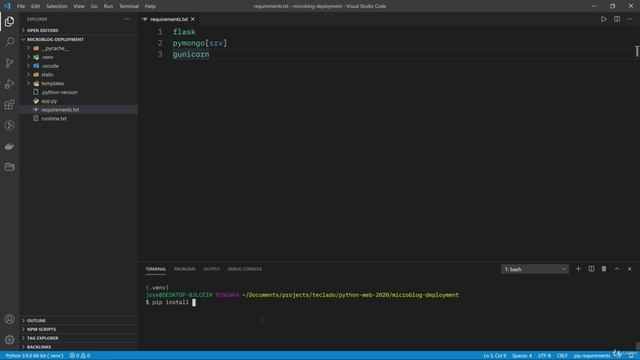The image size is (640, 360).
Task: Show errors and warnings count in status bar
Action: pos(80,356)
